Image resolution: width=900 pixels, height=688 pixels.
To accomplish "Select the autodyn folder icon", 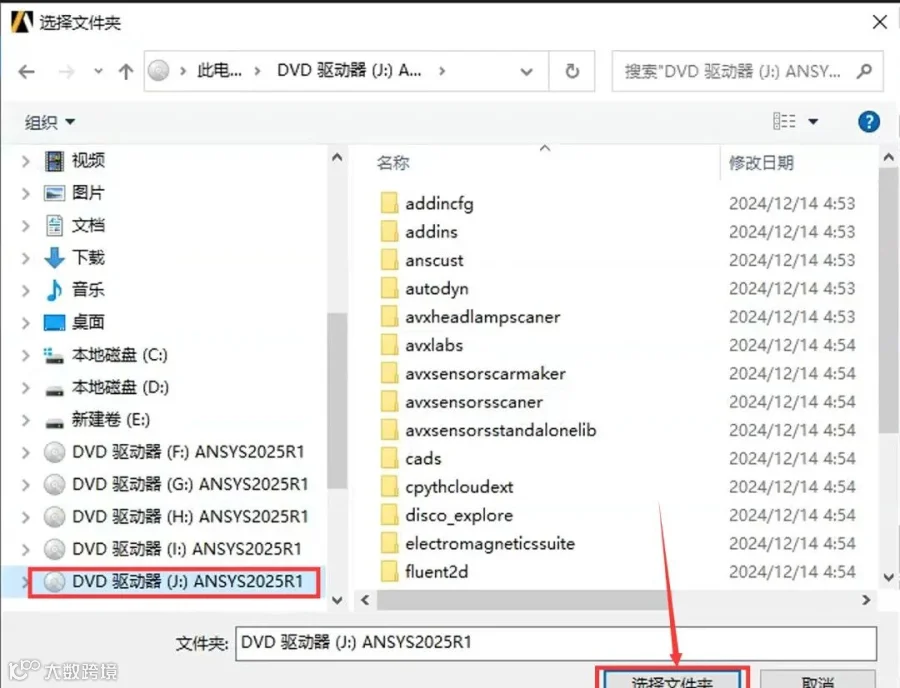I will pos(389,288).
